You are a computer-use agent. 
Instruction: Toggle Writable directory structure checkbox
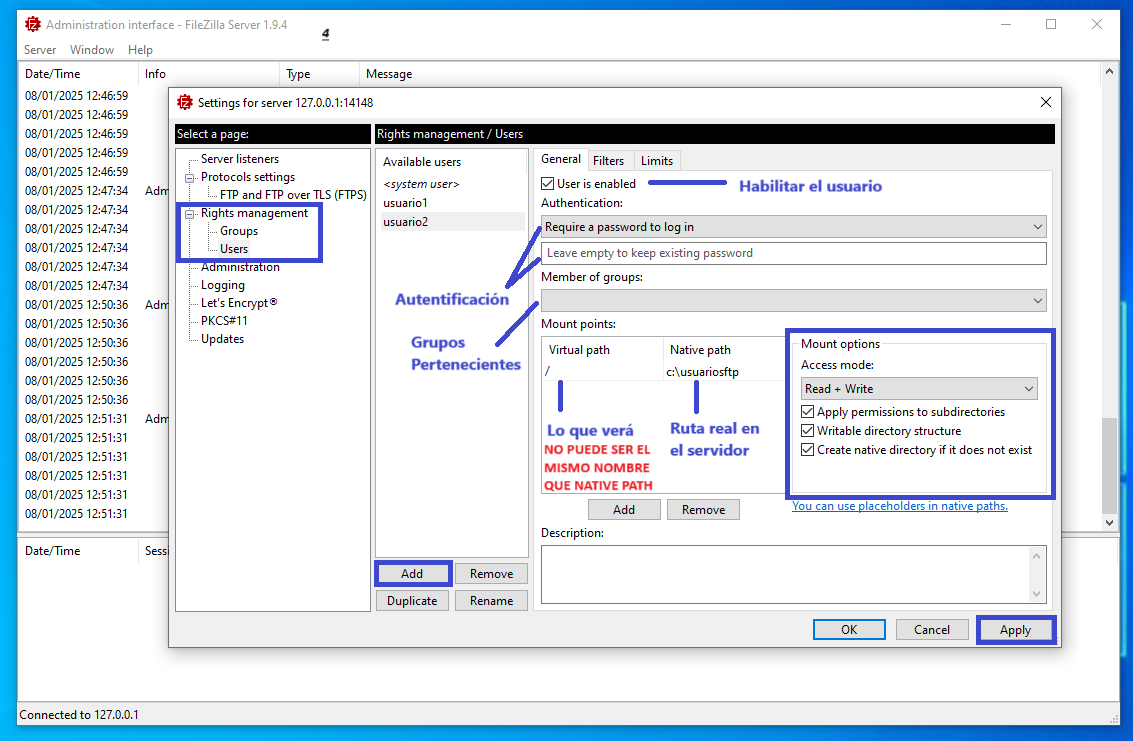[x=808, y=431]
